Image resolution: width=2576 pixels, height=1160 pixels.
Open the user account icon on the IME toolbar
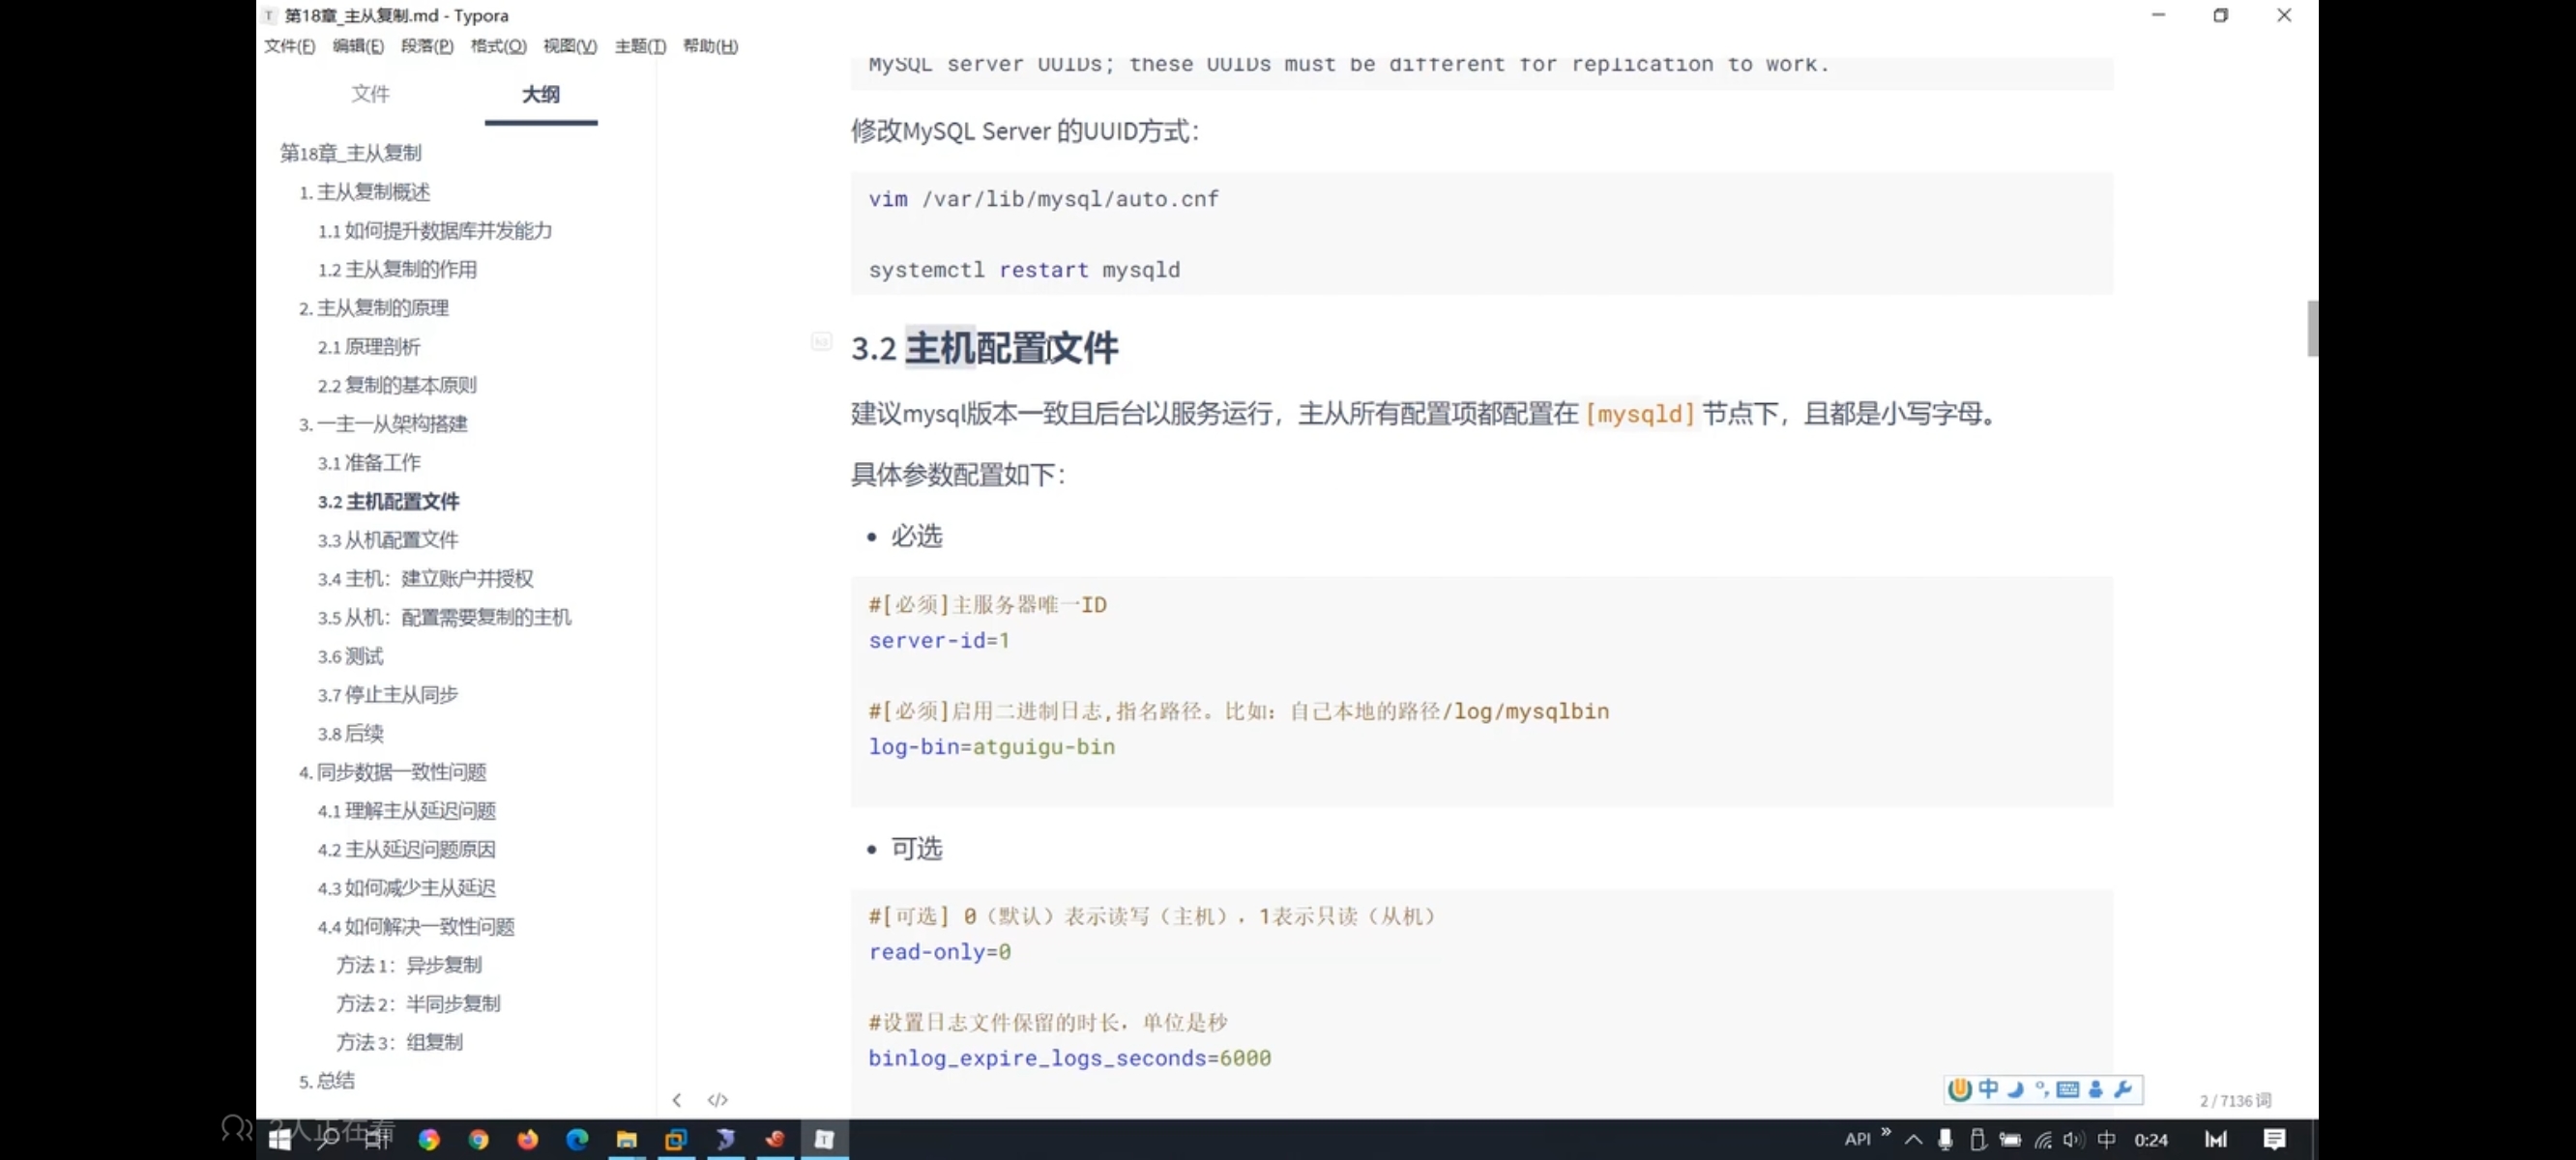tap(2096, 1089)
